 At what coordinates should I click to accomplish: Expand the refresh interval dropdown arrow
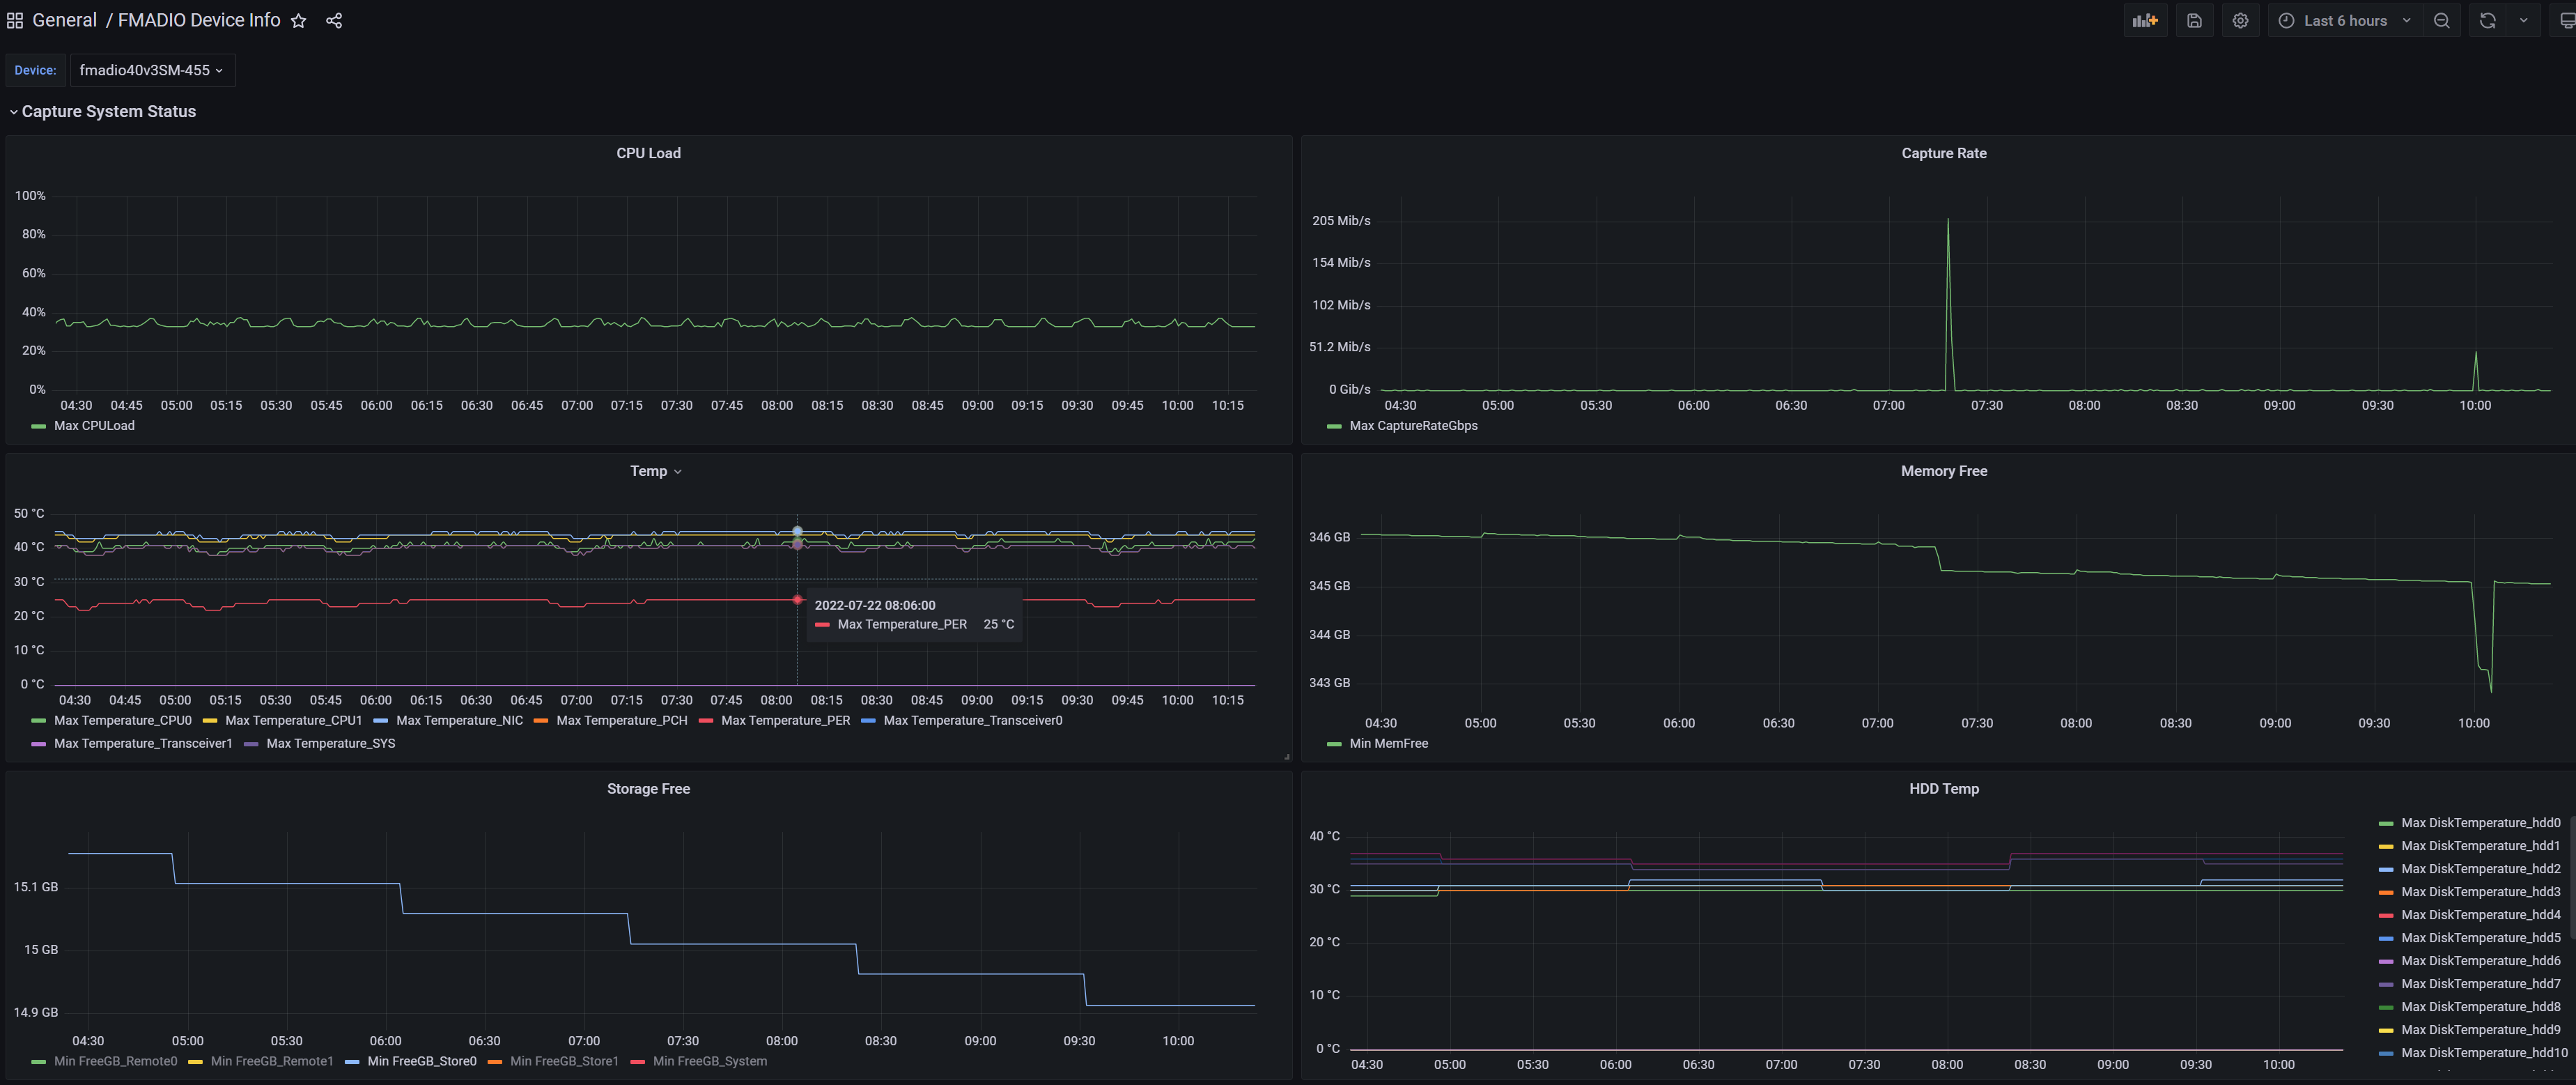point(2523,21)
